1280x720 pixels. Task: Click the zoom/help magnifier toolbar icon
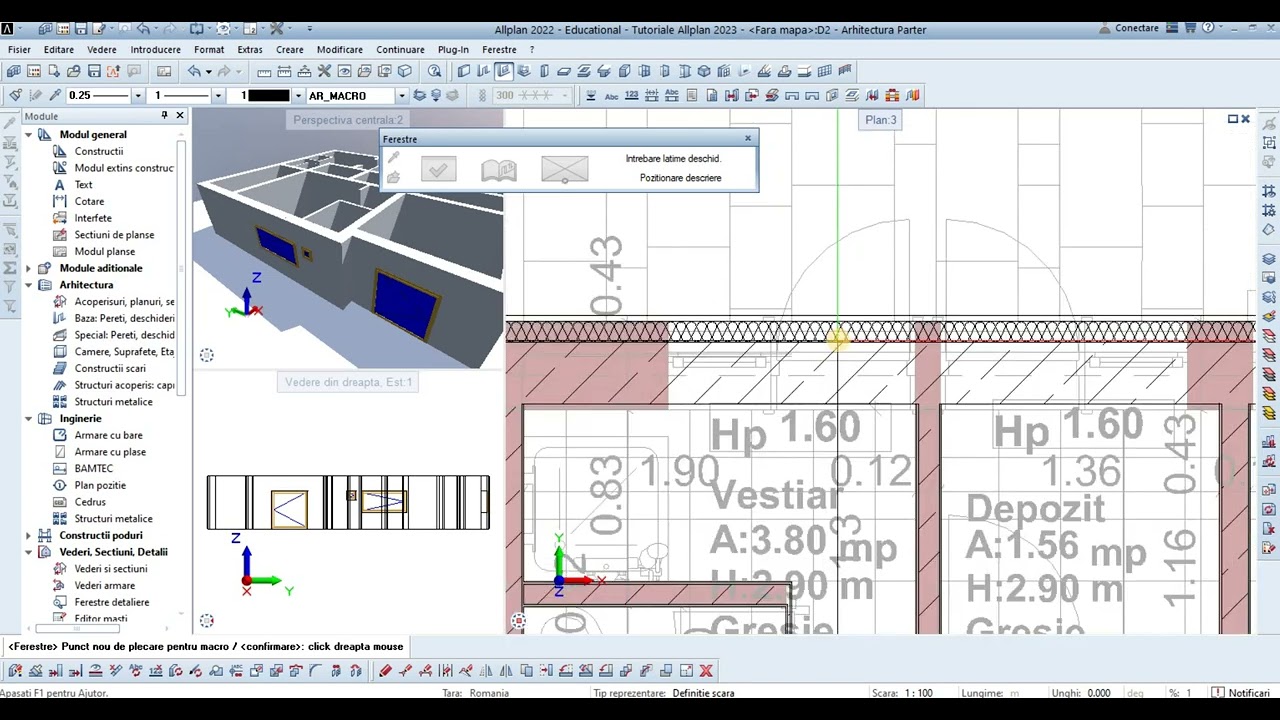434,71
